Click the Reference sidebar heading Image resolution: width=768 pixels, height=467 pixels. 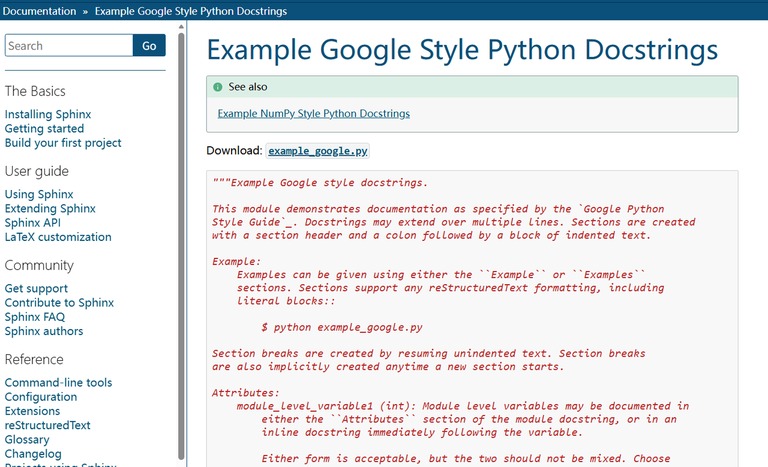(34, 359)
